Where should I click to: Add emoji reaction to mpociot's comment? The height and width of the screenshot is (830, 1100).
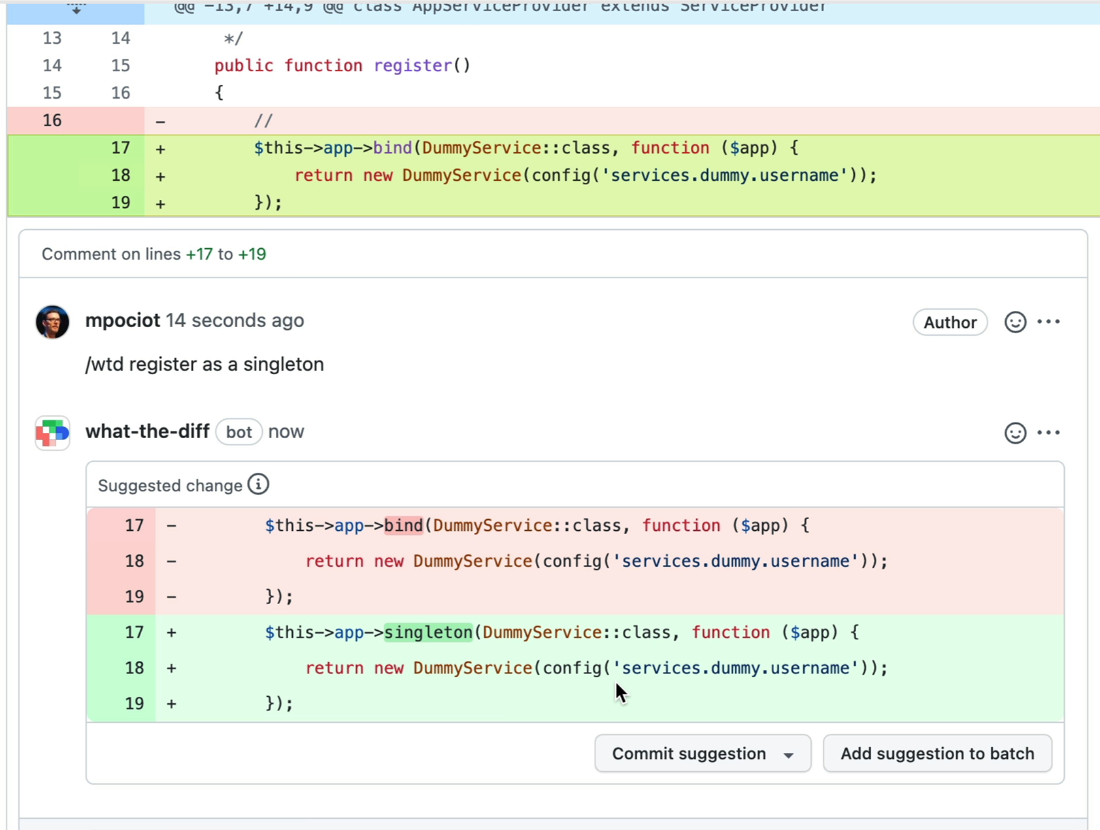pyautogui.click(x=1015, y=322)
